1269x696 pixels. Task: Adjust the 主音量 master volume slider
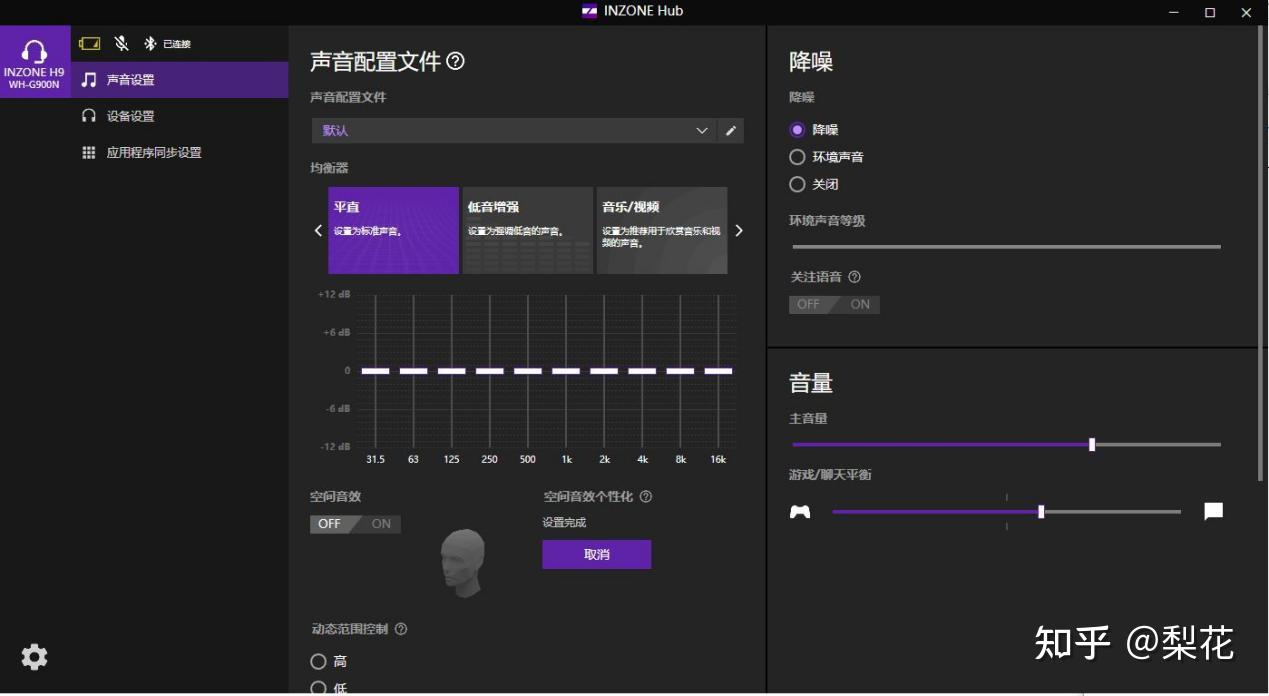(x=1092, y=445)
